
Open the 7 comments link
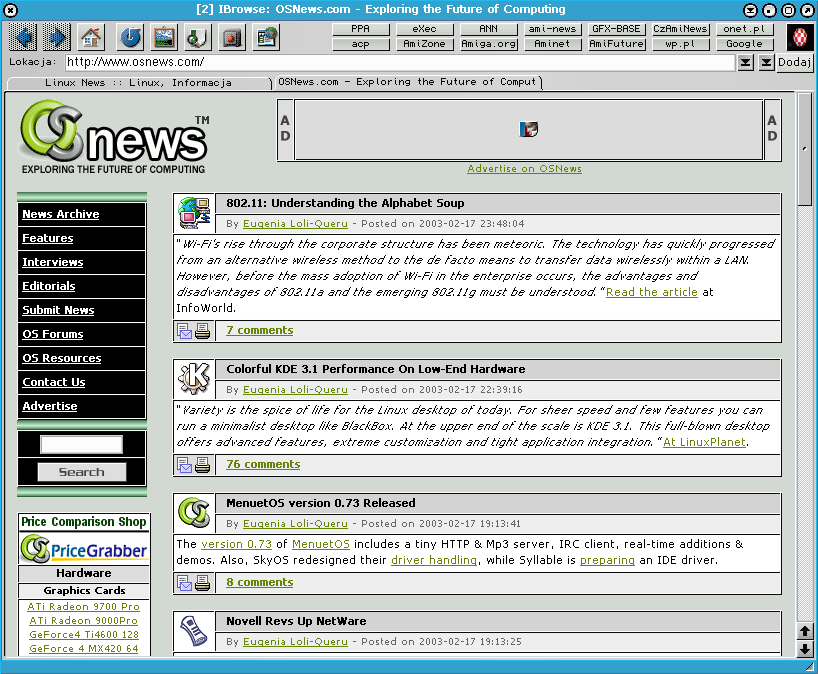tap(260, 331)
